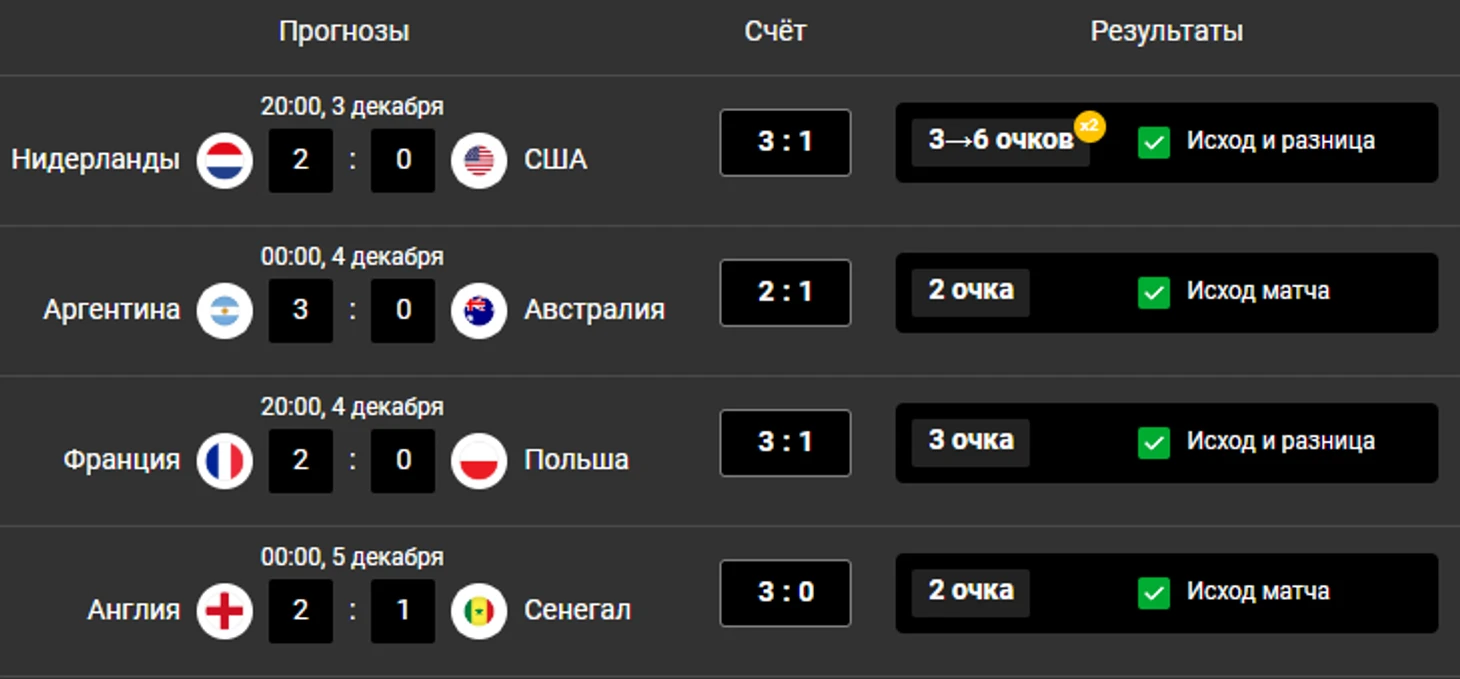Image resolution: width=1460 pixels, height=679 pixels.
Task: Click the 3 очка badge for France
Action: (970, 441)
